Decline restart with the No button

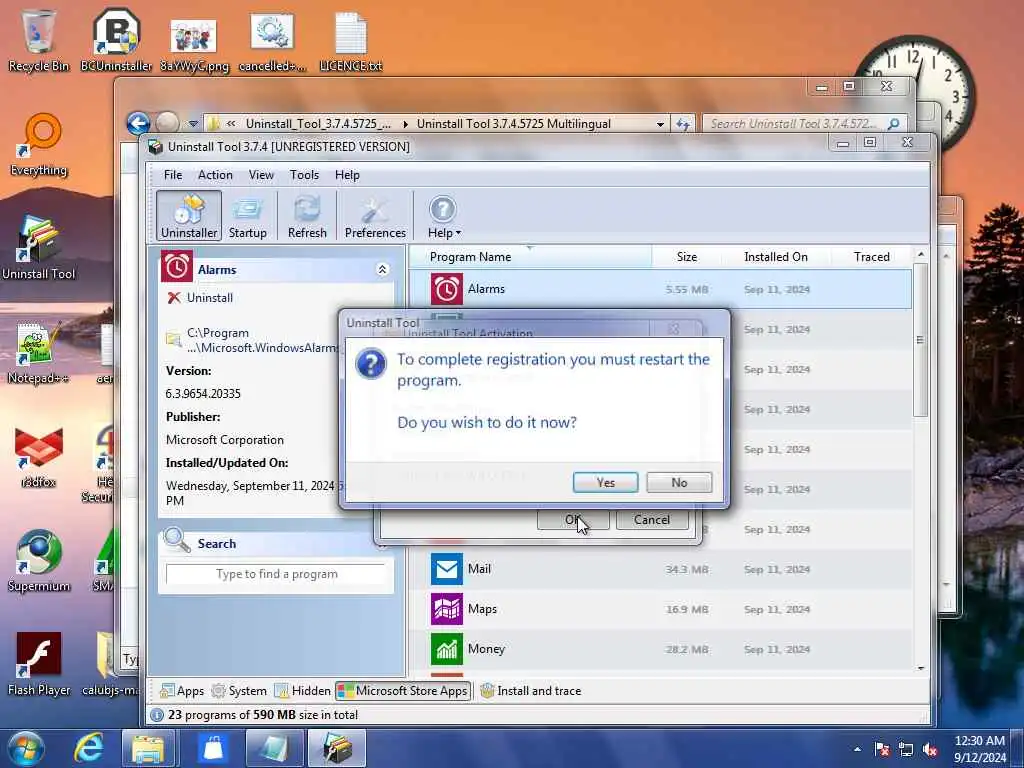(679, 483)
